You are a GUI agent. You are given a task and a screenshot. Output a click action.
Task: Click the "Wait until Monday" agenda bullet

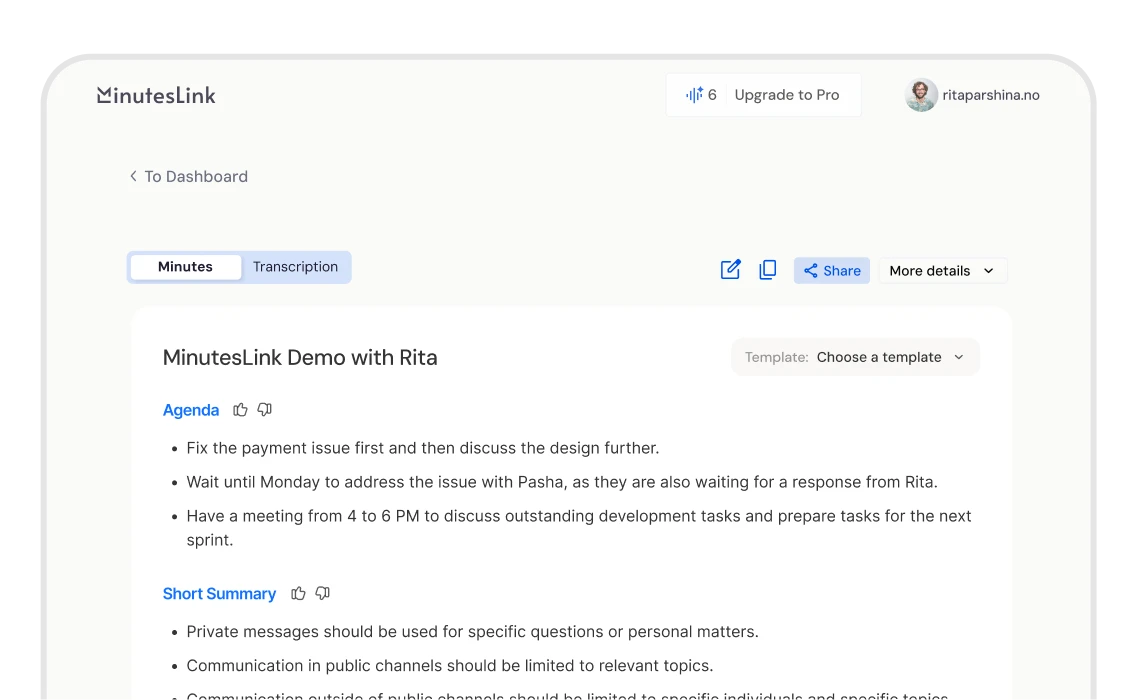click(562, 482)
